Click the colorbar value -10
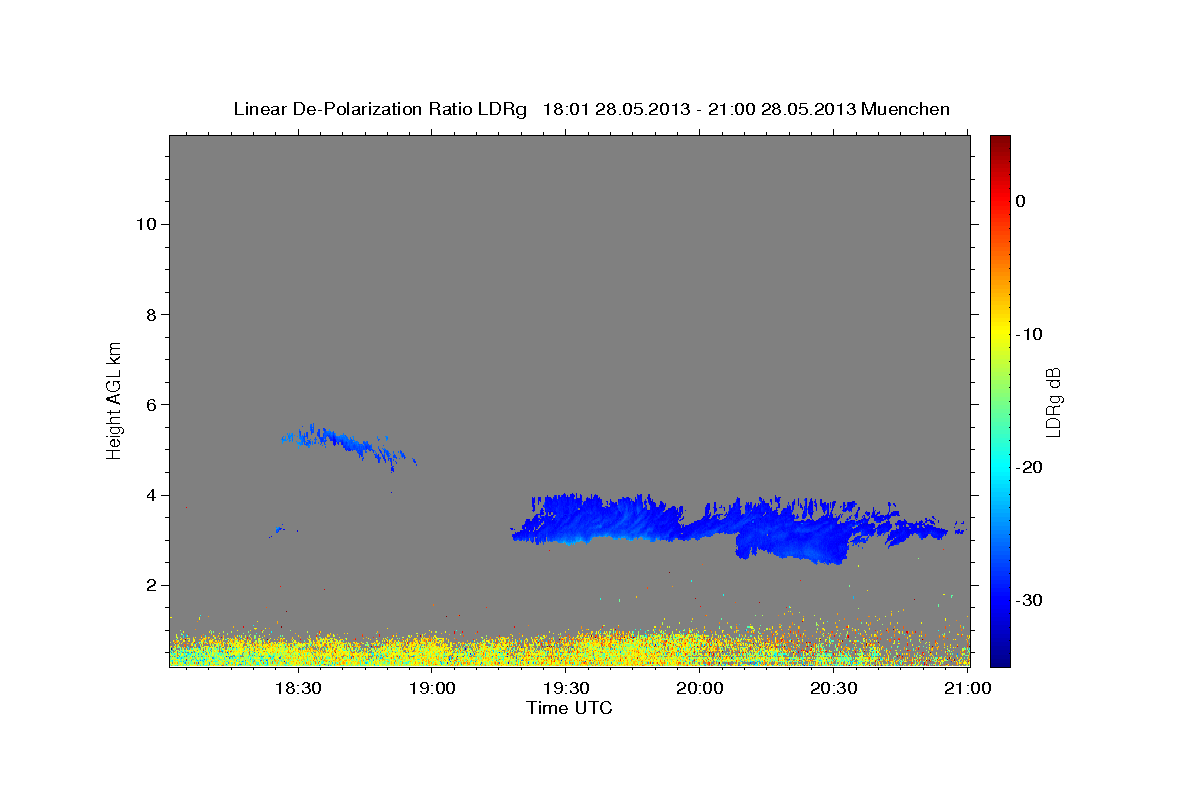The image size is (1200, 800). pos(1029,334)
